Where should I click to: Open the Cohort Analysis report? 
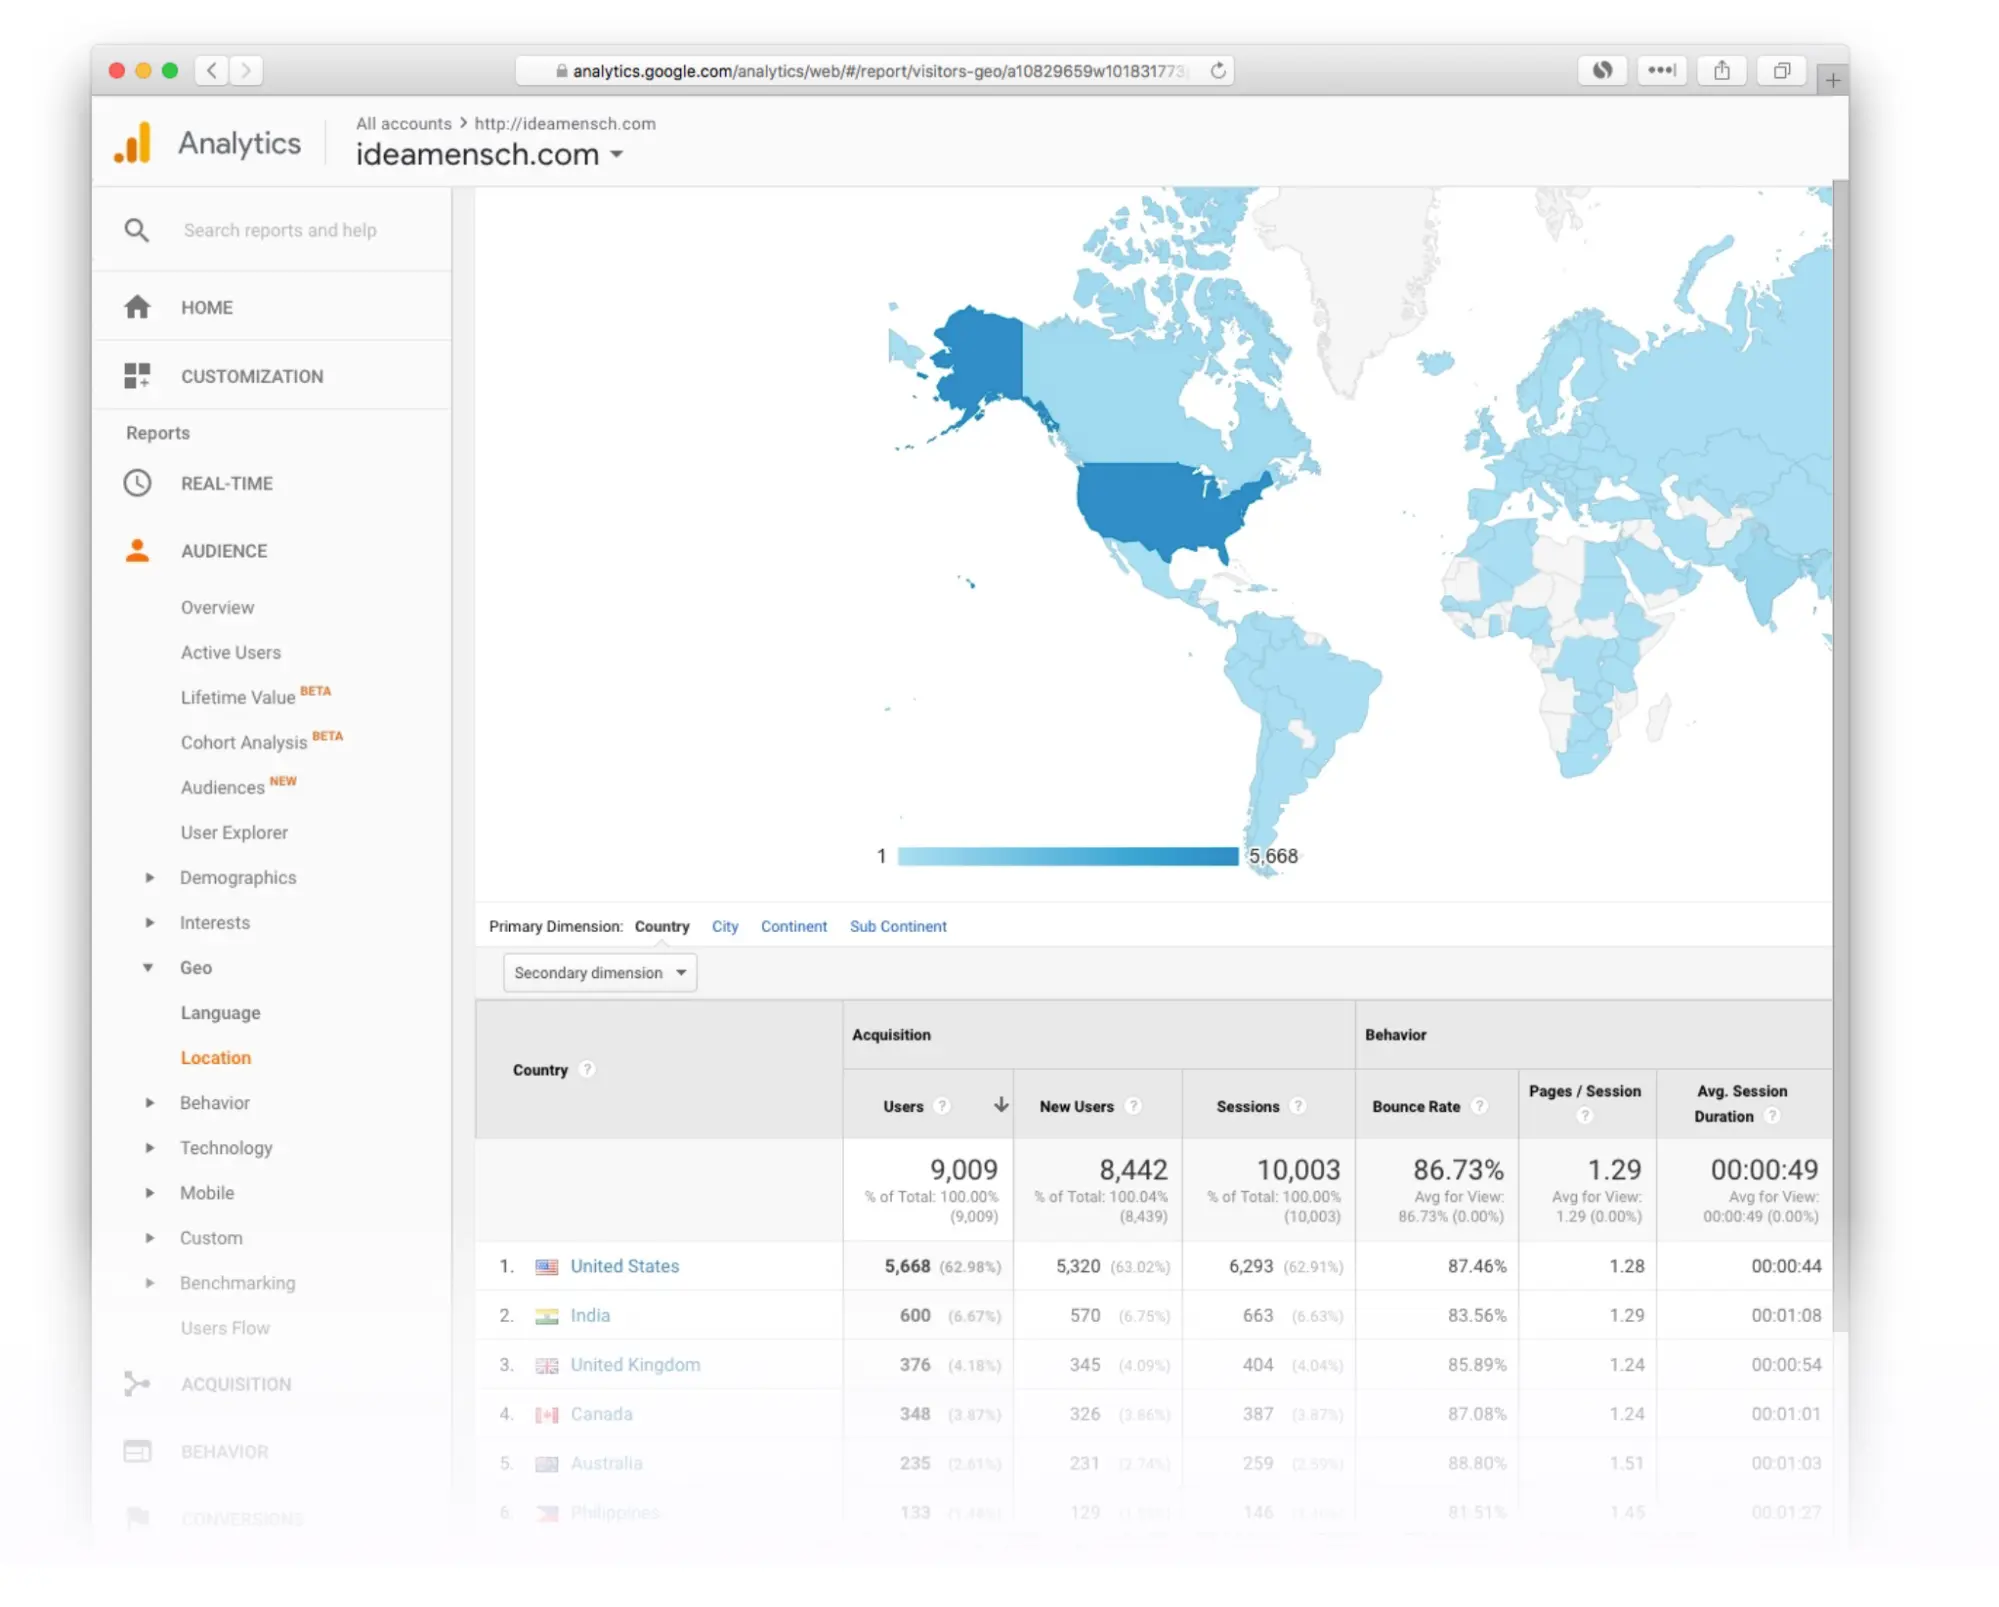click(x=244, y=742)
